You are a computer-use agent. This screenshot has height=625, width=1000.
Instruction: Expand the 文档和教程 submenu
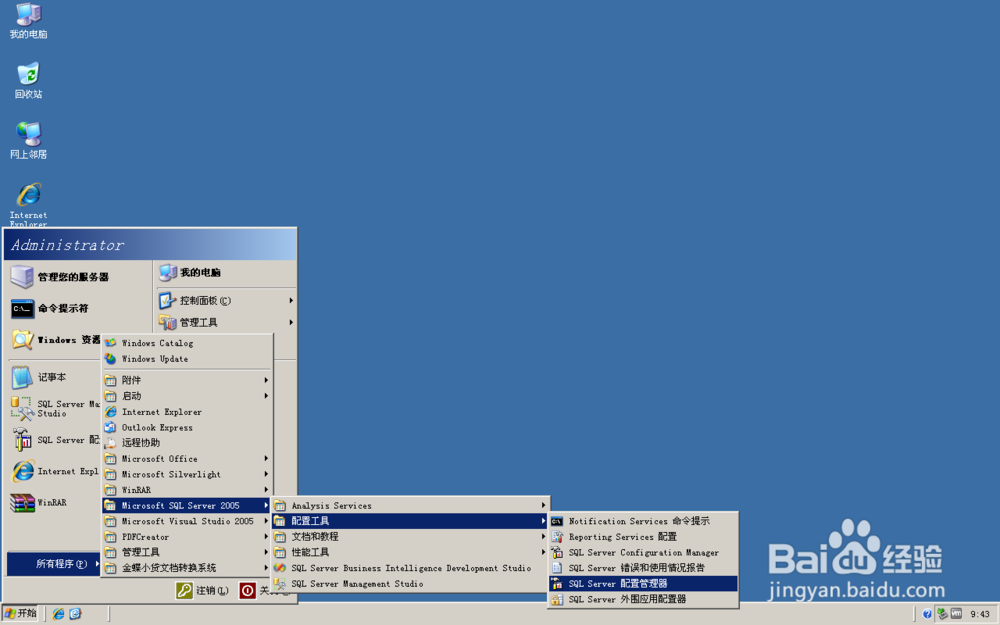coord(410,537)
